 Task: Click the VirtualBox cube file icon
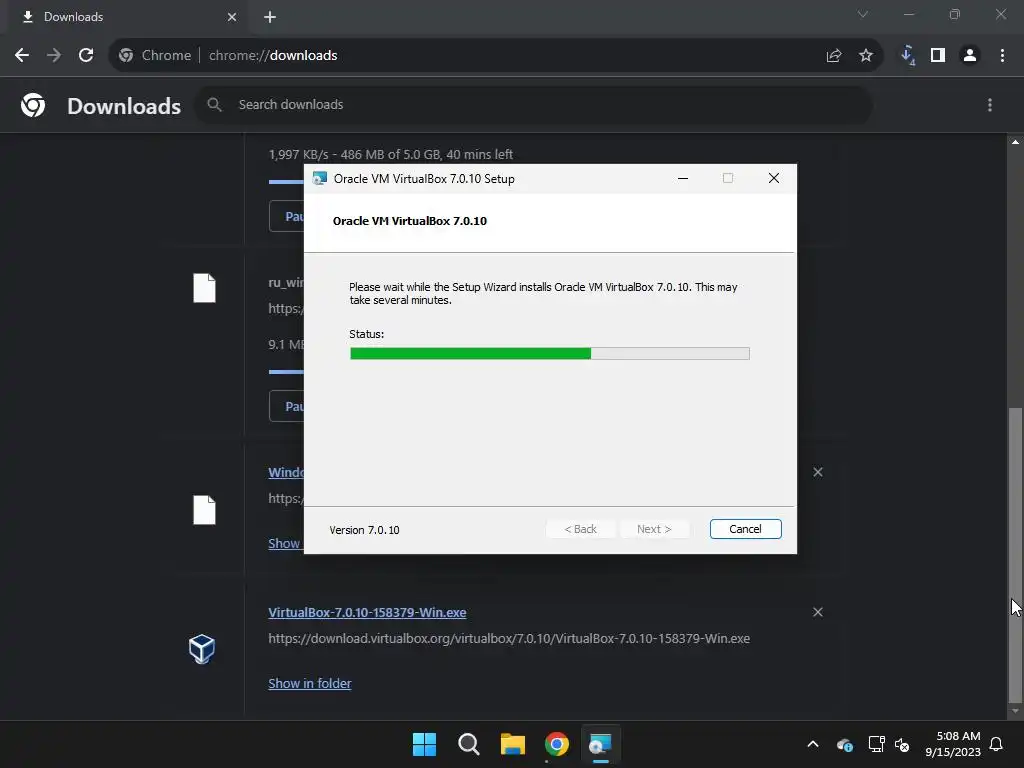(x=202, y=649)
